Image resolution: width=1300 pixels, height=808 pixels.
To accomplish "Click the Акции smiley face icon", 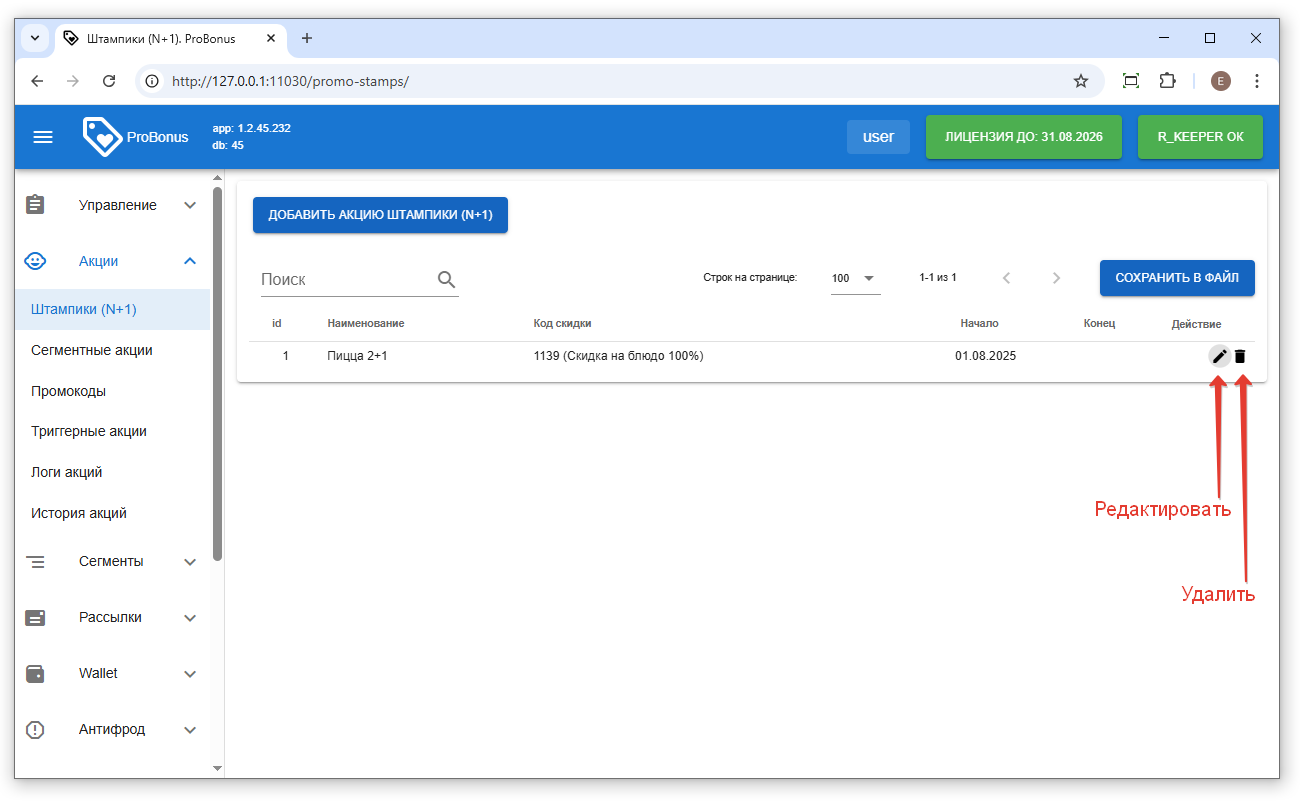I will [x=35, y=261].
